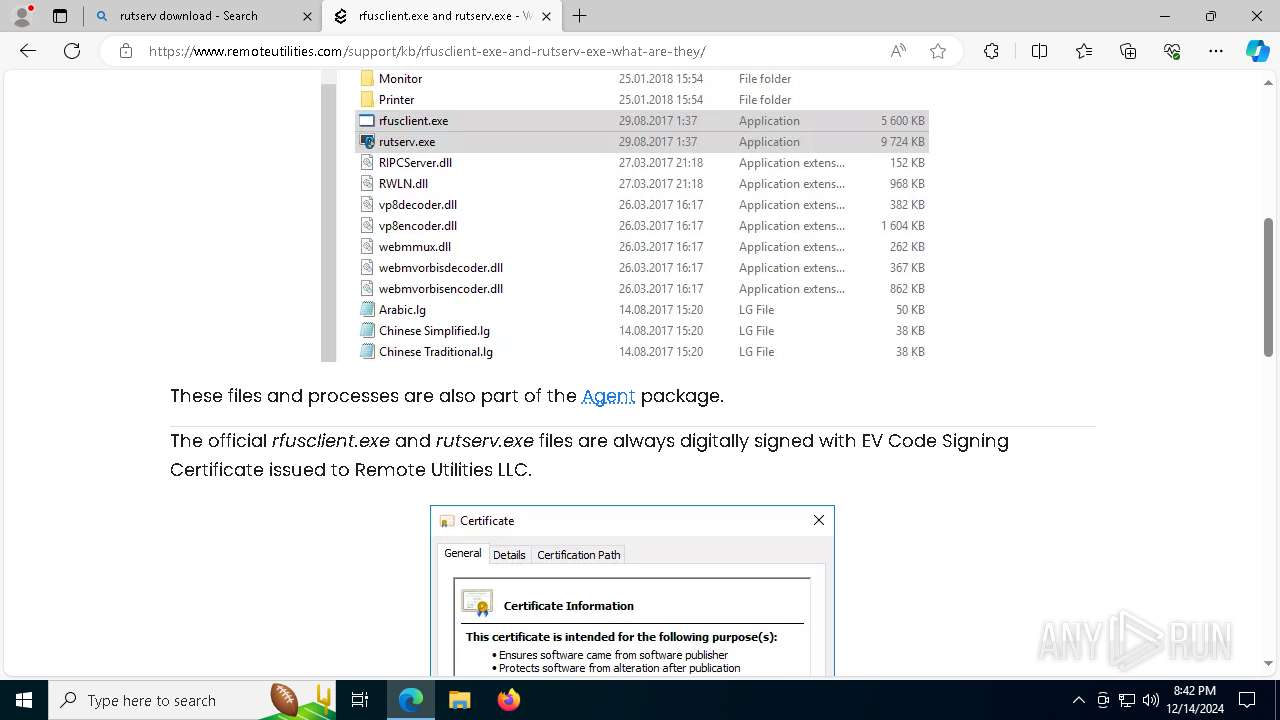The image size is (1280, 720).
Task: Open network status tray icon
Action: click(x=1127, y=700)
